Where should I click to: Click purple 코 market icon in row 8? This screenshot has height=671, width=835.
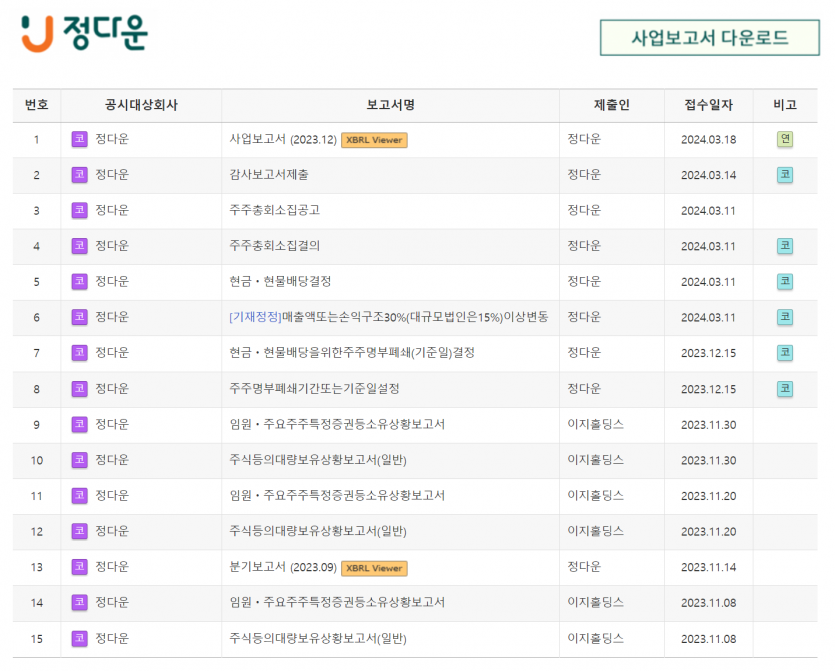(x=79, y=389)
